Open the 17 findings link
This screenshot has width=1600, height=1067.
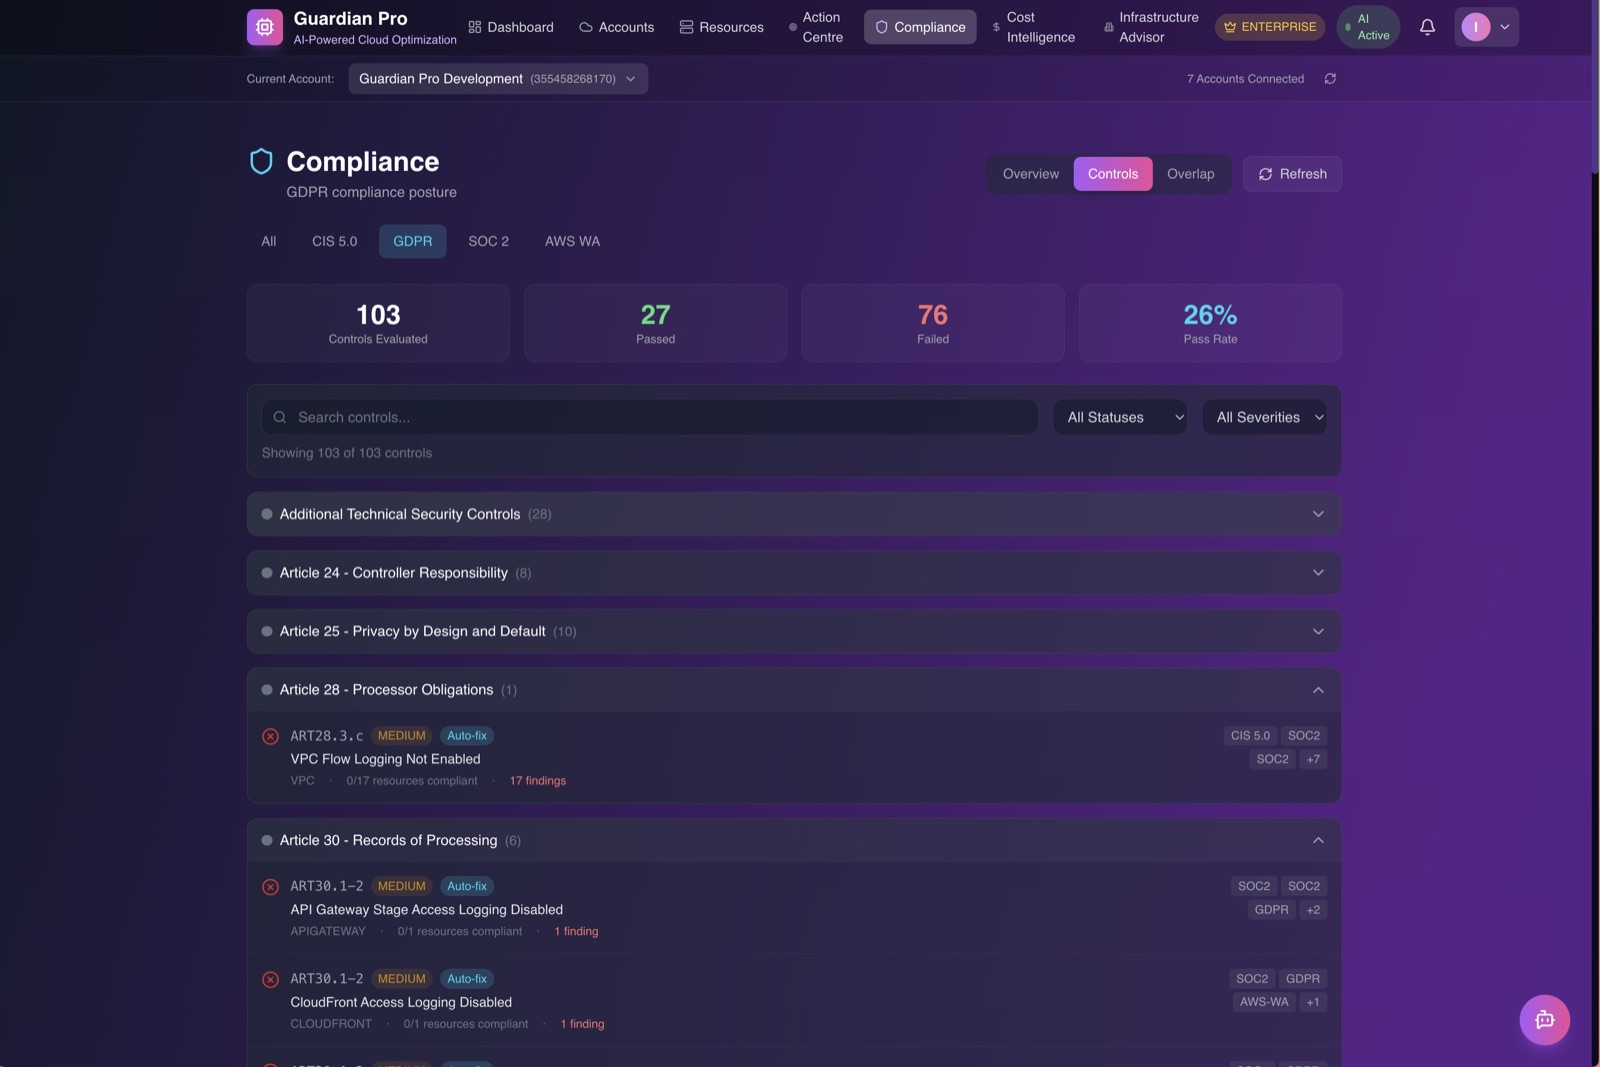[537, 781]
